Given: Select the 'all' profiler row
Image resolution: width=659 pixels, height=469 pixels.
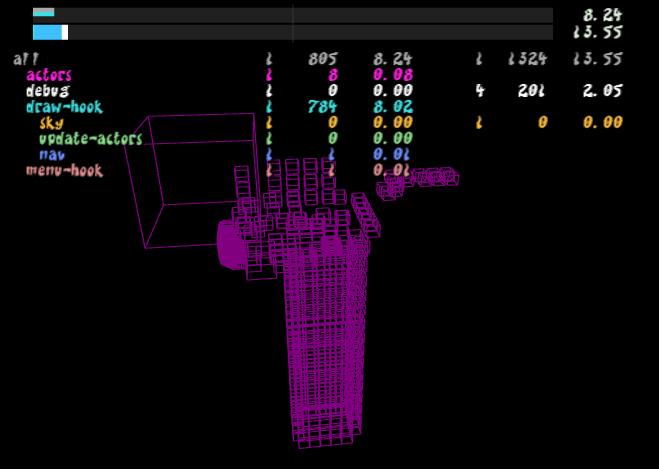Looking at the screenshot, I should 26,59.
